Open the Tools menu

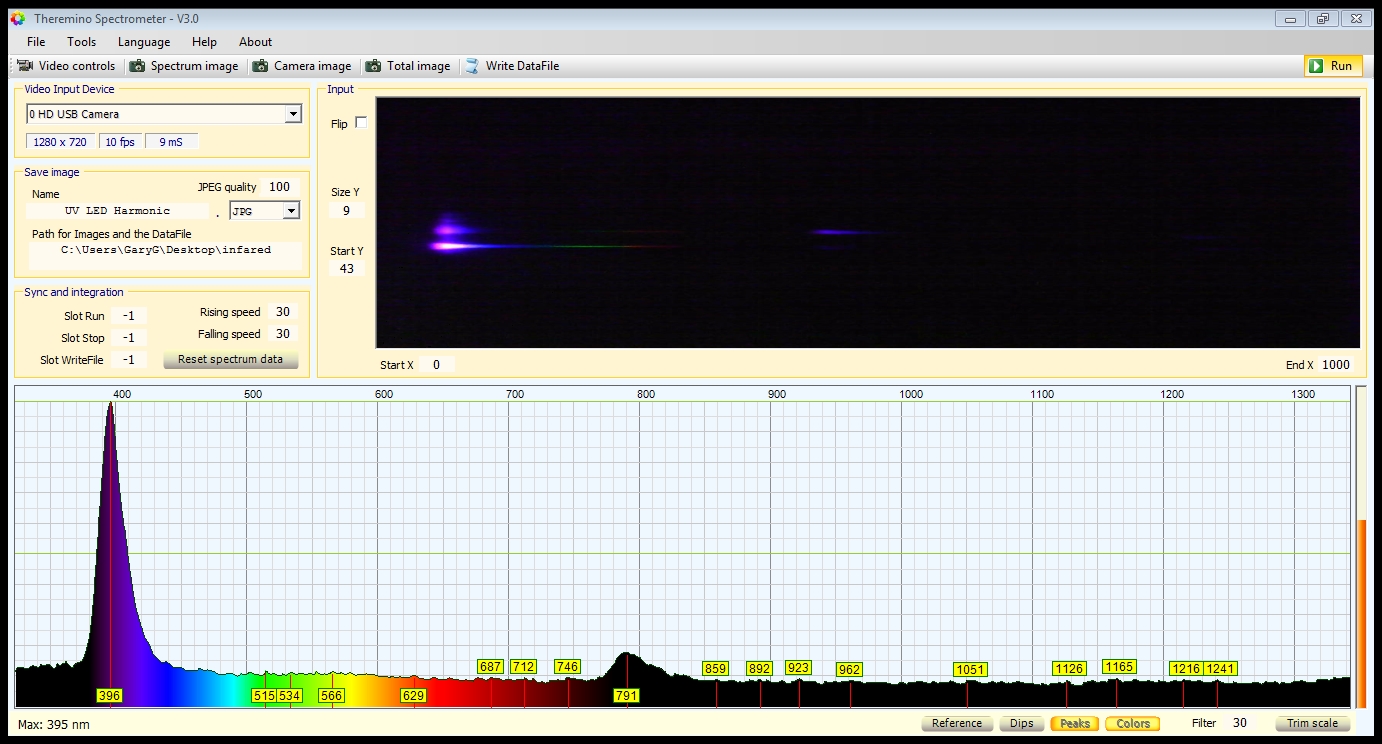81,42
